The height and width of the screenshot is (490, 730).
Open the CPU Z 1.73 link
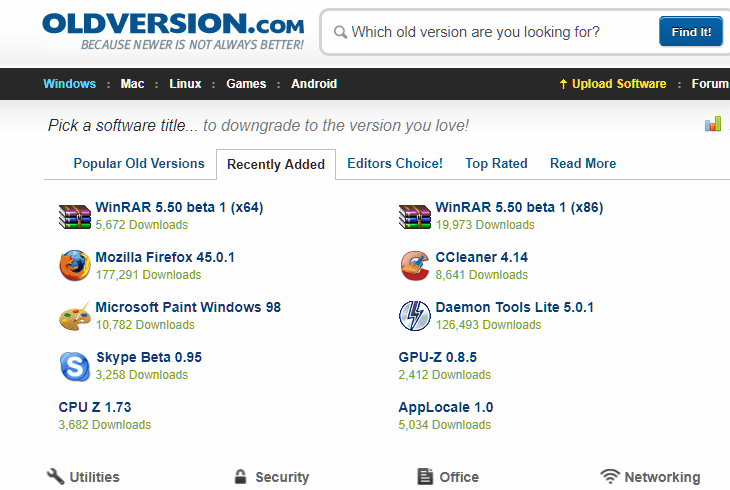coord(95,407)
